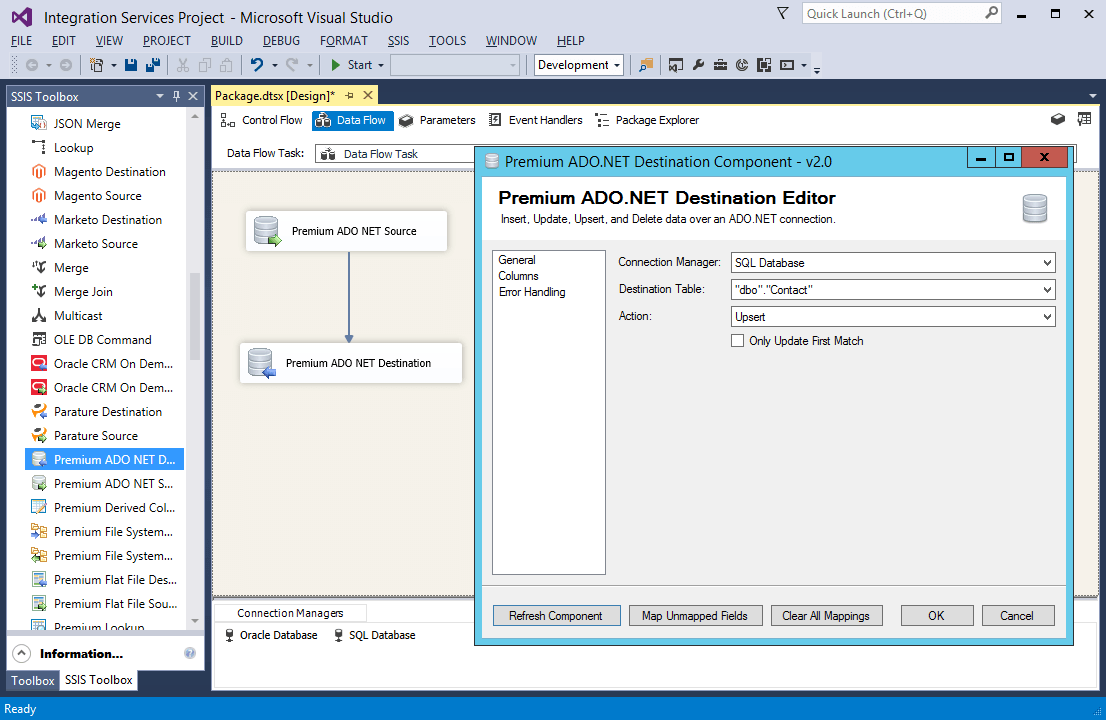Select Merge Join toolbox item
Image resolution: width=1106 pixels, height=720 pixels.
click(x=83, y=291)
